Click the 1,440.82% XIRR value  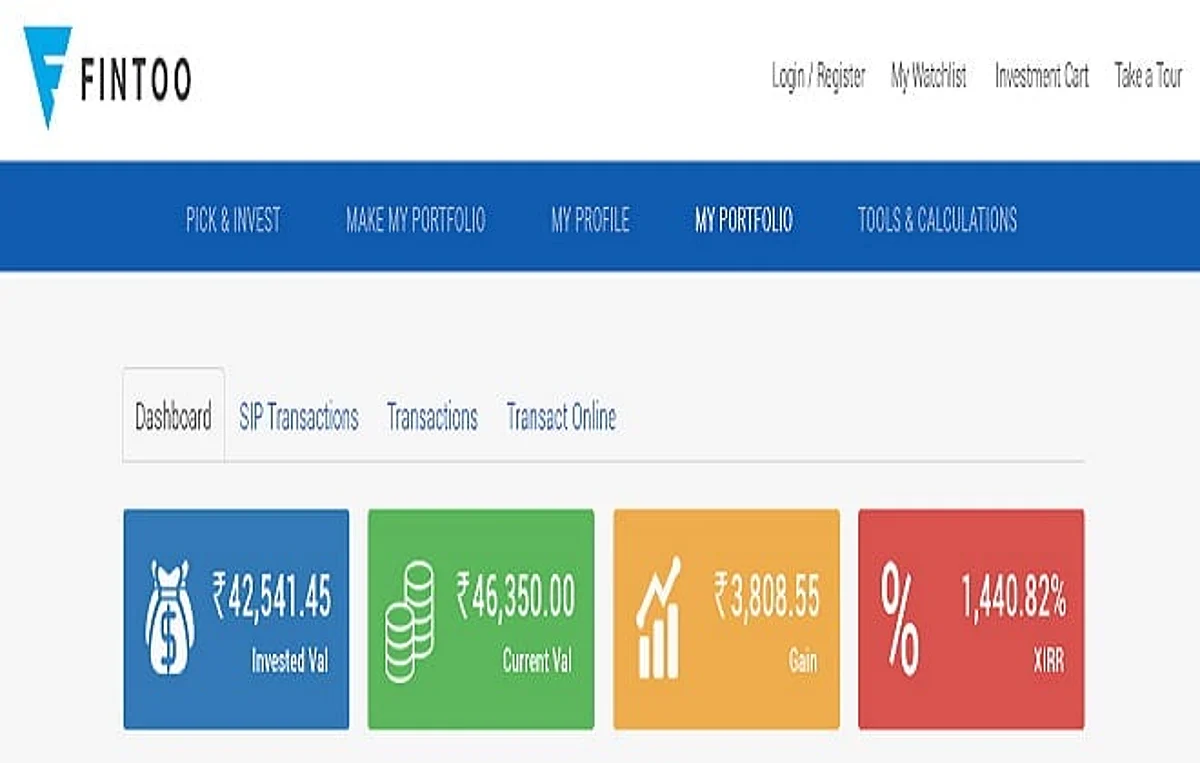coord(1013,597)
